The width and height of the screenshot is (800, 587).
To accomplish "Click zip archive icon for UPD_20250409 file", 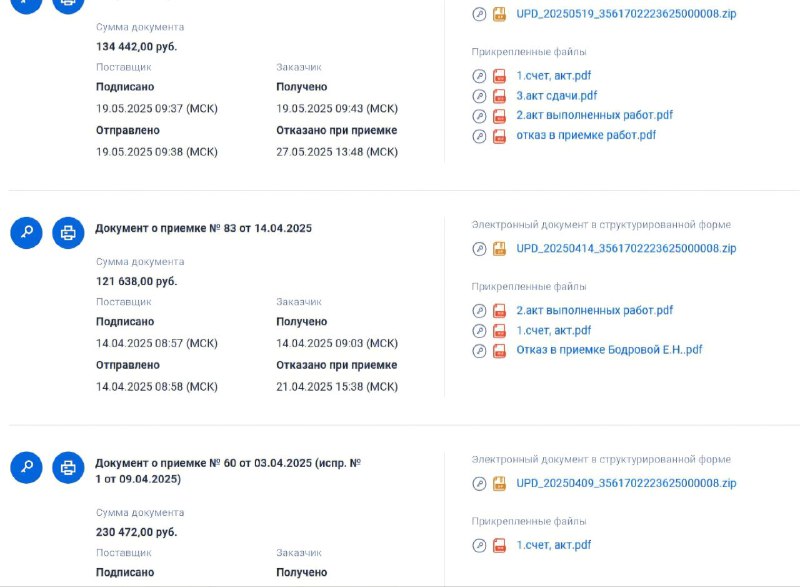I will (x=499, y=483).
